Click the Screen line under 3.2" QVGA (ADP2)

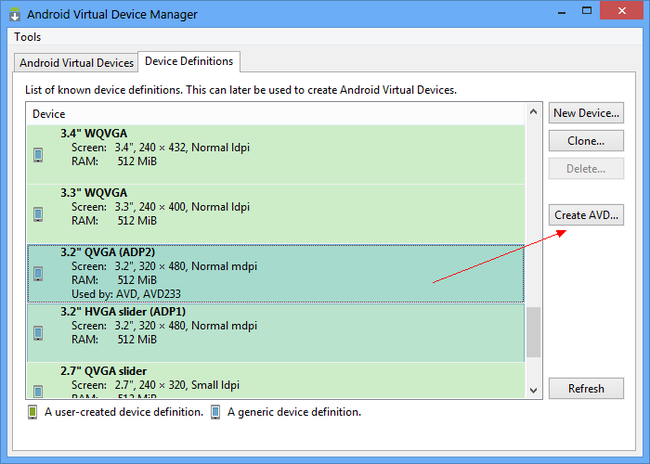(x=164, y=266)
